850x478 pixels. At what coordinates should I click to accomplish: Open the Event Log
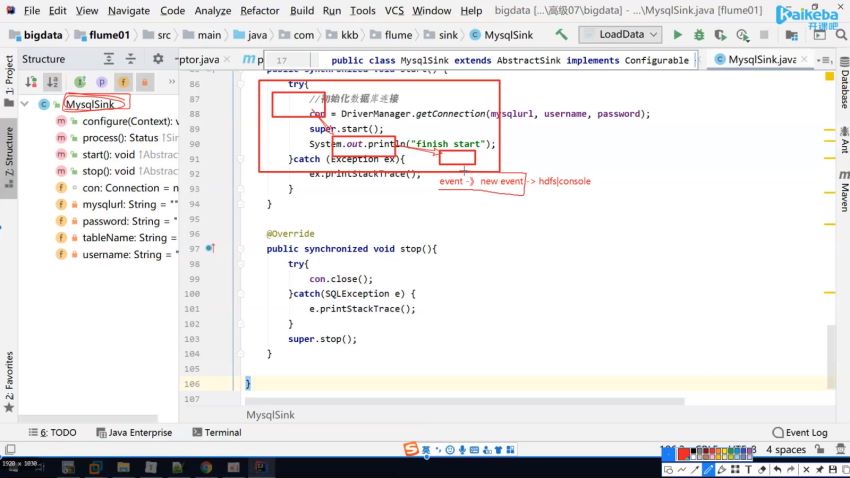(x=800, y=432)
